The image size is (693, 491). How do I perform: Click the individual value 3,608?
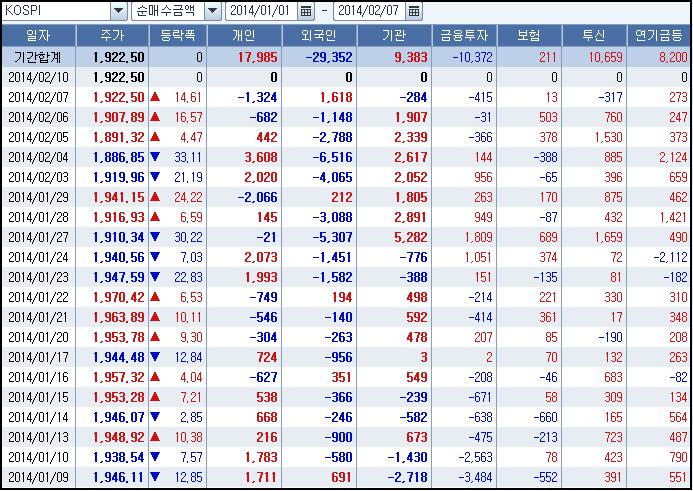[x=261, y=157]
